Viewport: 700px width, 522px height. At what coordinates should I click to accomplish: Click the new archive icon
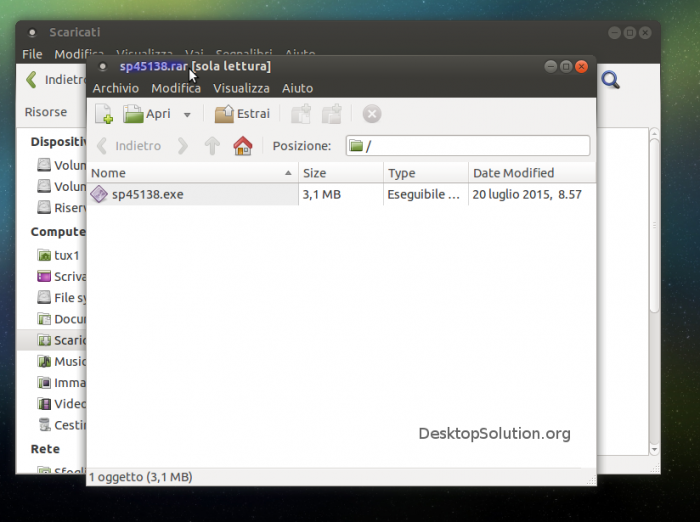103,114
